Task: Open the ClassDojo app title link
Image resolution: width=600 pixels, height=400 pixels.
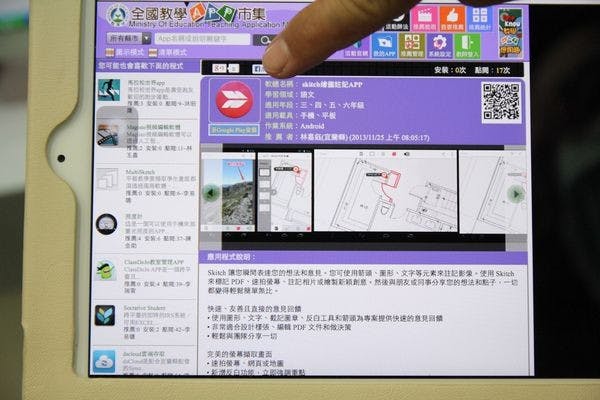Action: click(154, 262)
